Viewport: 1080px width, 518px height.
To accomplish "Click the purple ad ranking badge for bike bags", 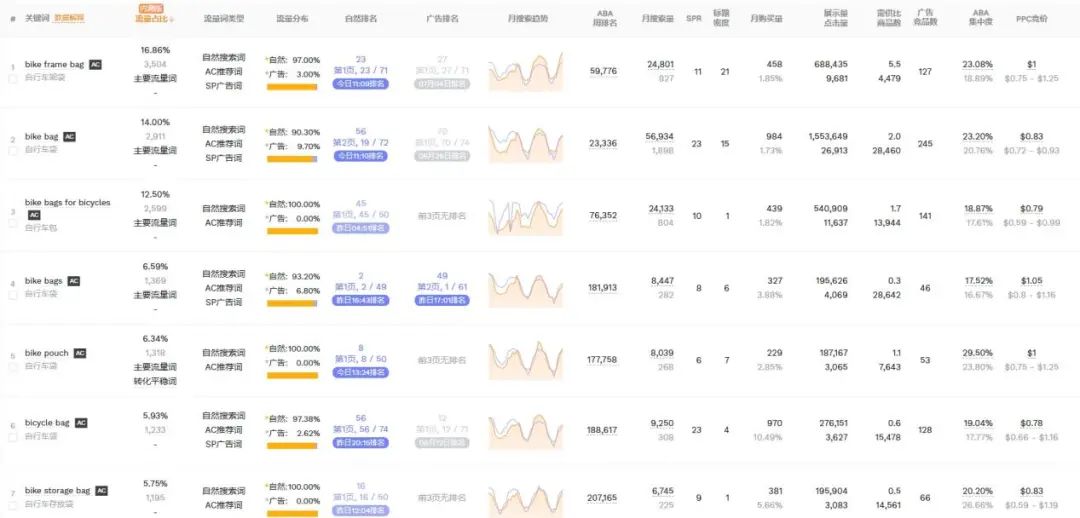I will coord(442,300).
